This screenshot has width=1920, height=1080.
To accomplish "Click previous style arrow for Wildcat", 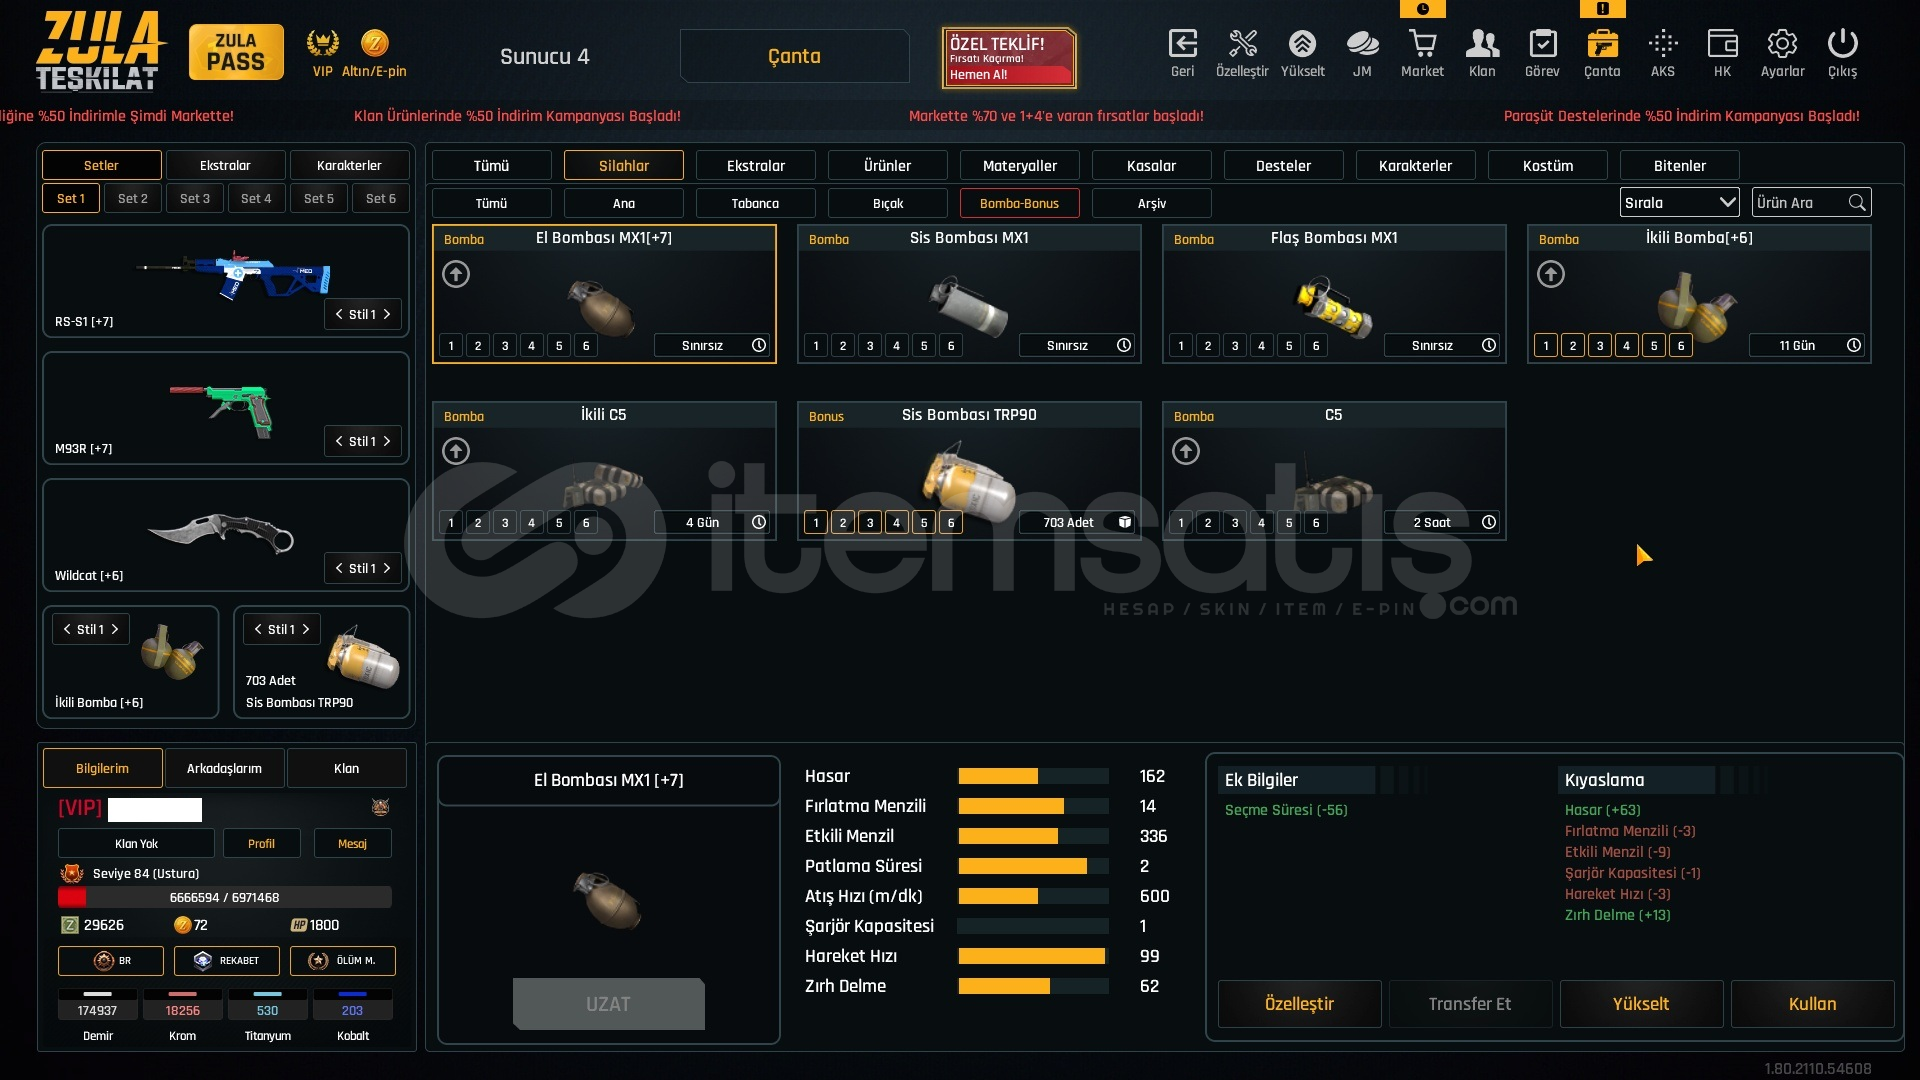I will [x=339, y=568].
